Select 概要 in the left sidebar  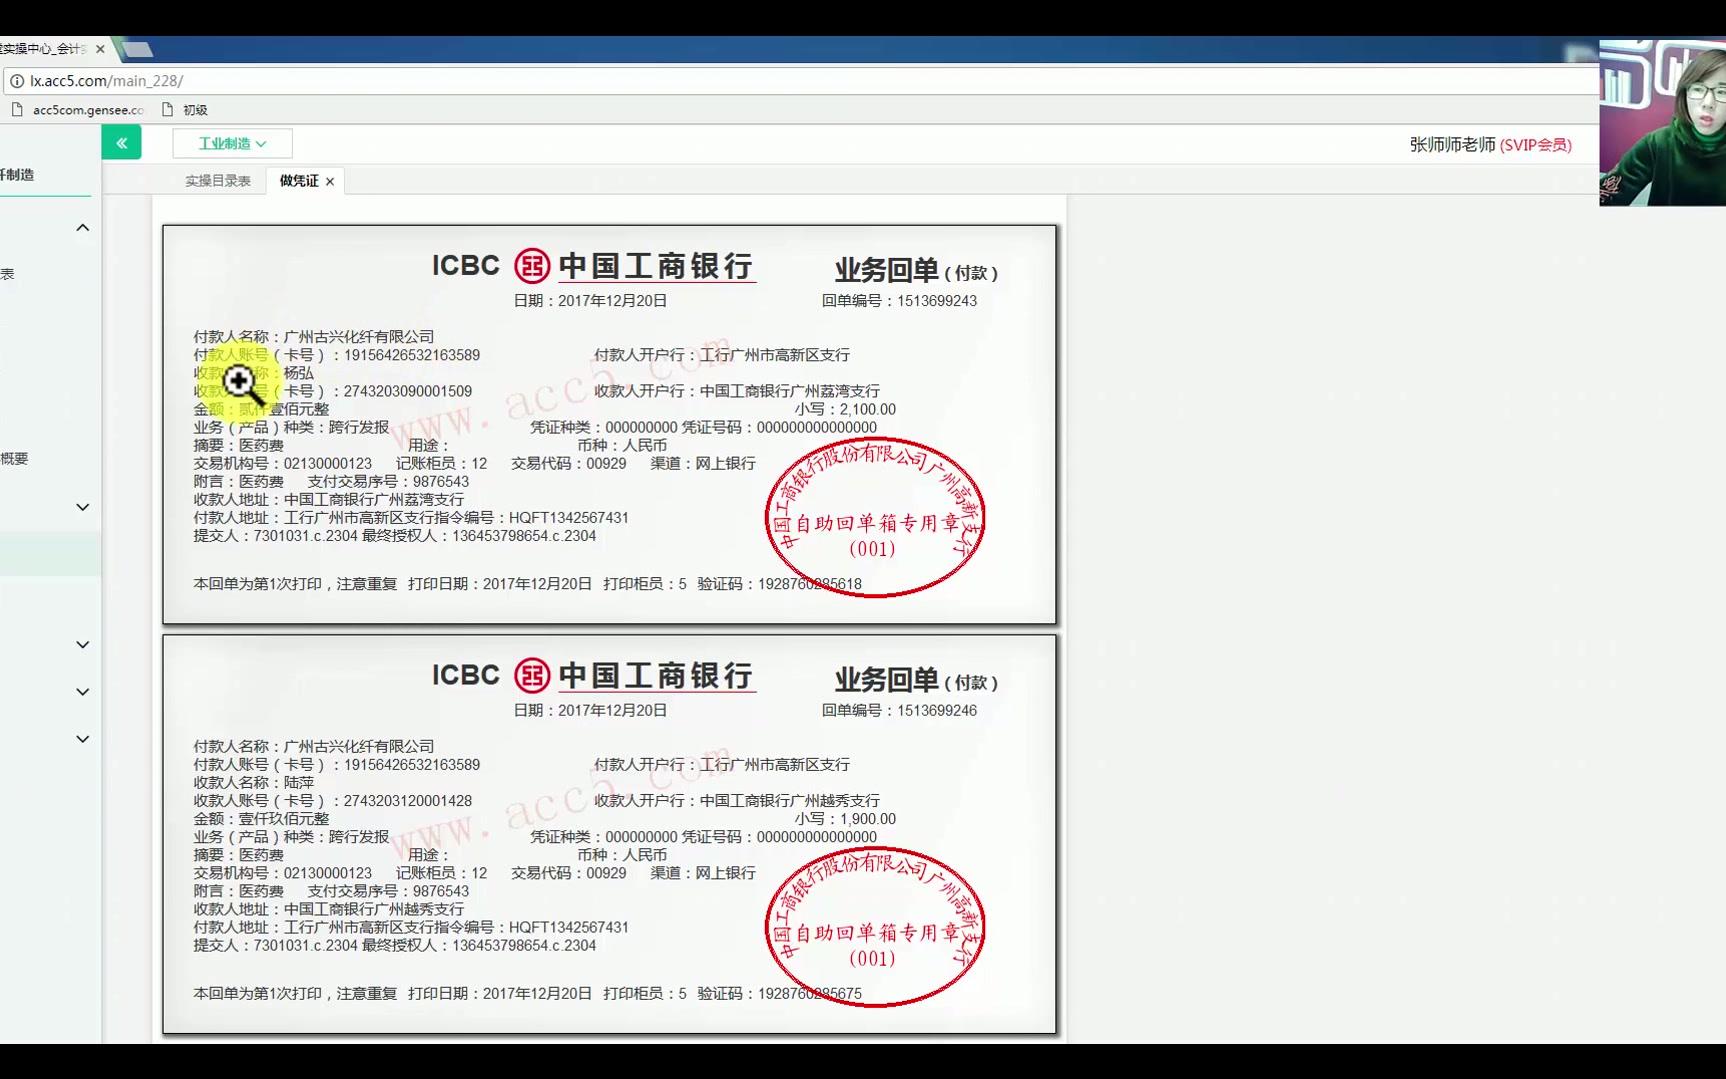pyautogui.click(x=14, y=459)
